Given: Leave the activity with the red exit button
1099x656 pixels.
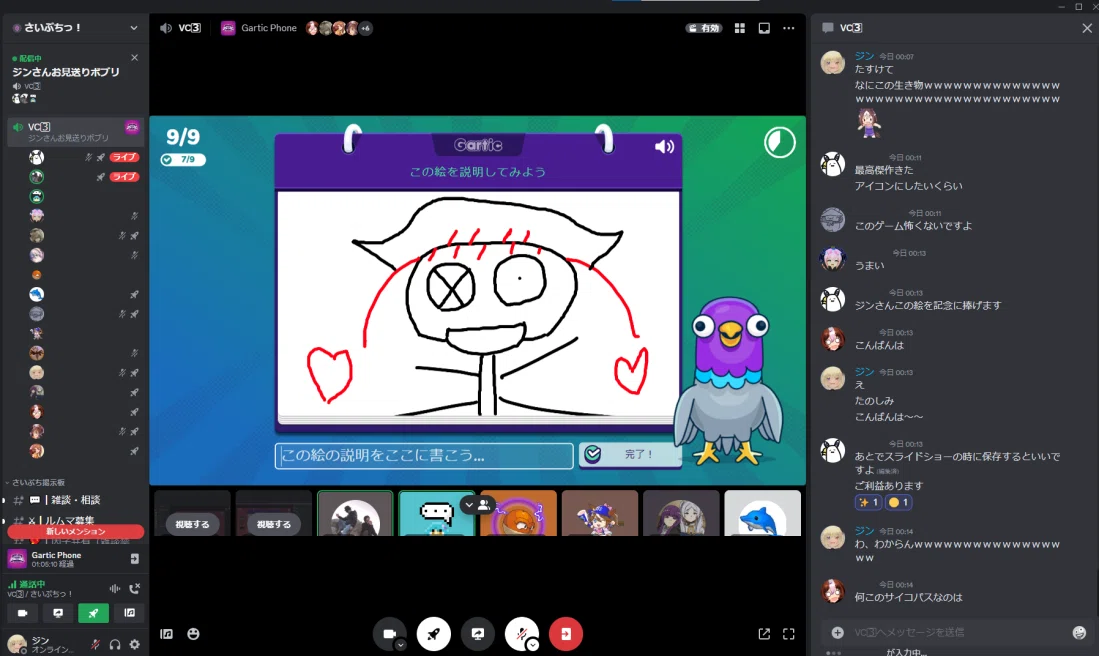Looking at the screenshot, I should [566, 634].
